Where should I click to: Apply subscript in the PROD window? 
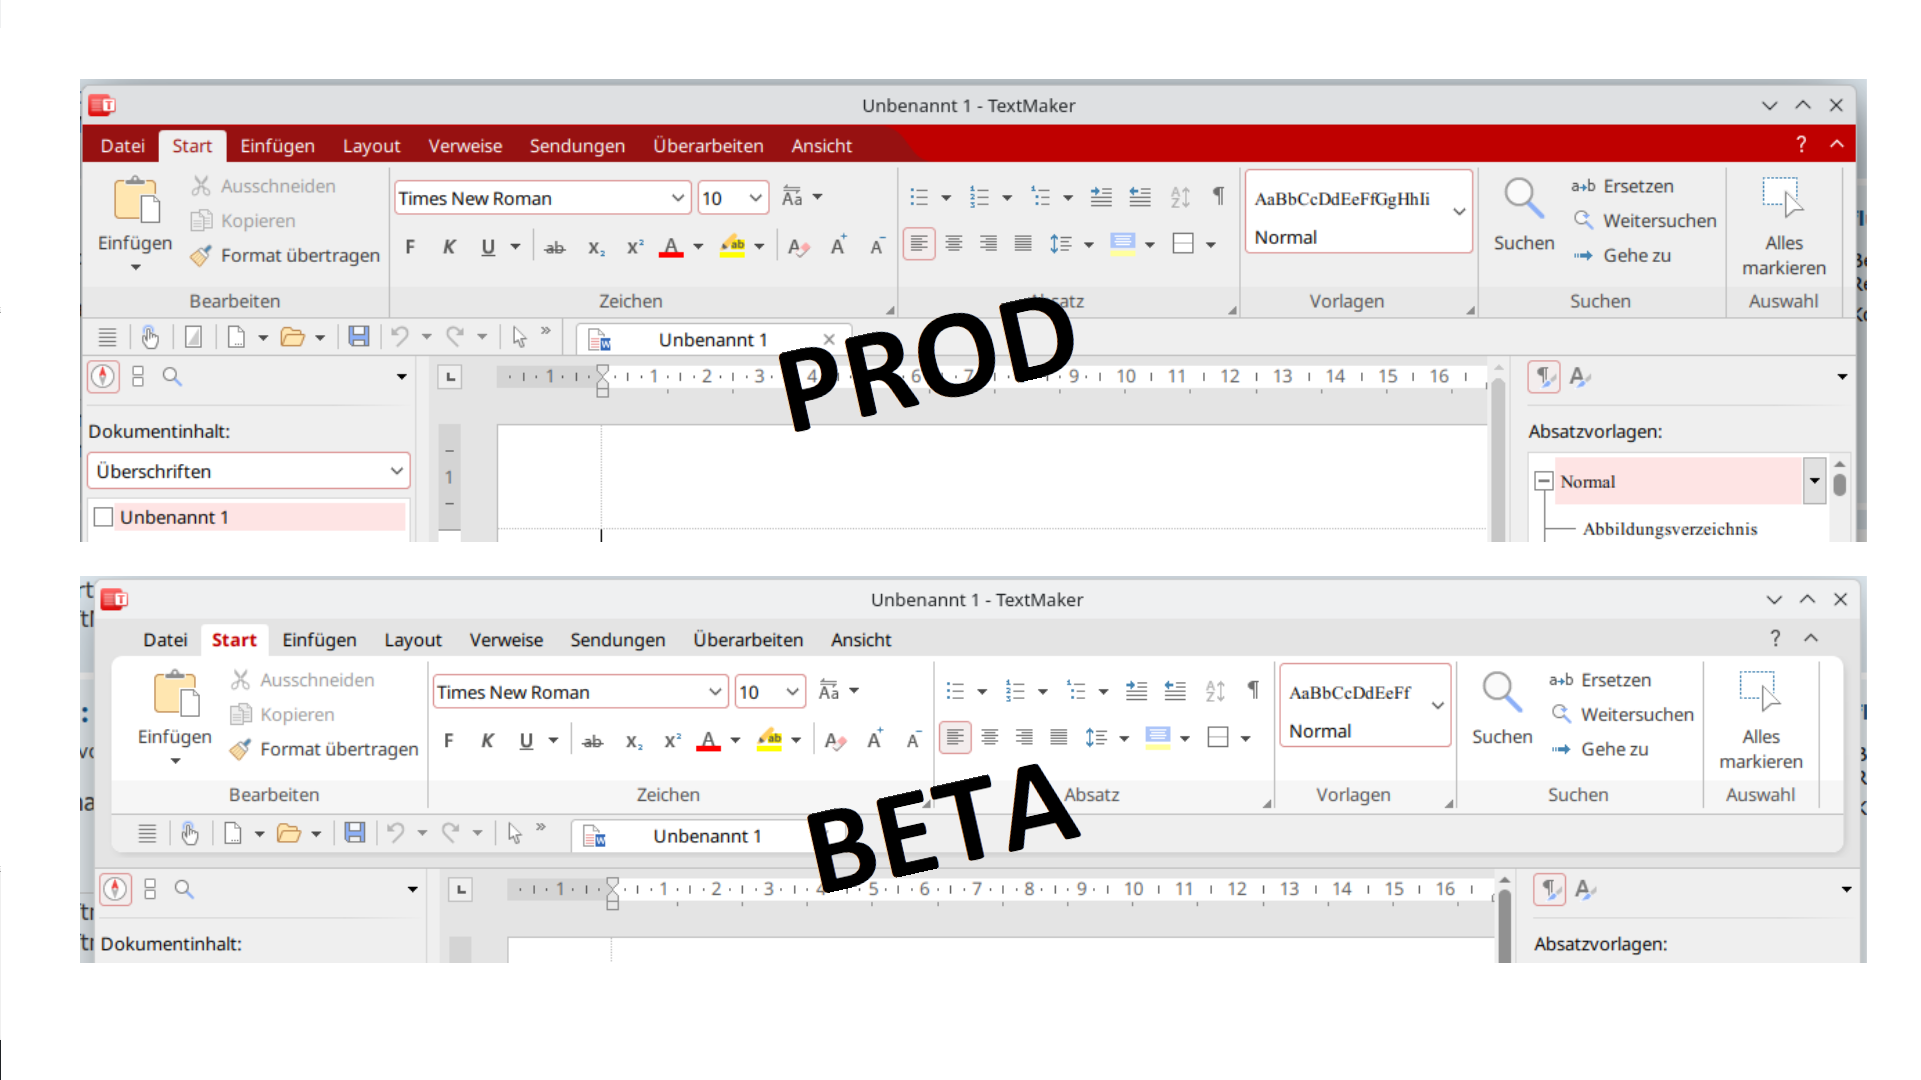[x=596, y=247]
